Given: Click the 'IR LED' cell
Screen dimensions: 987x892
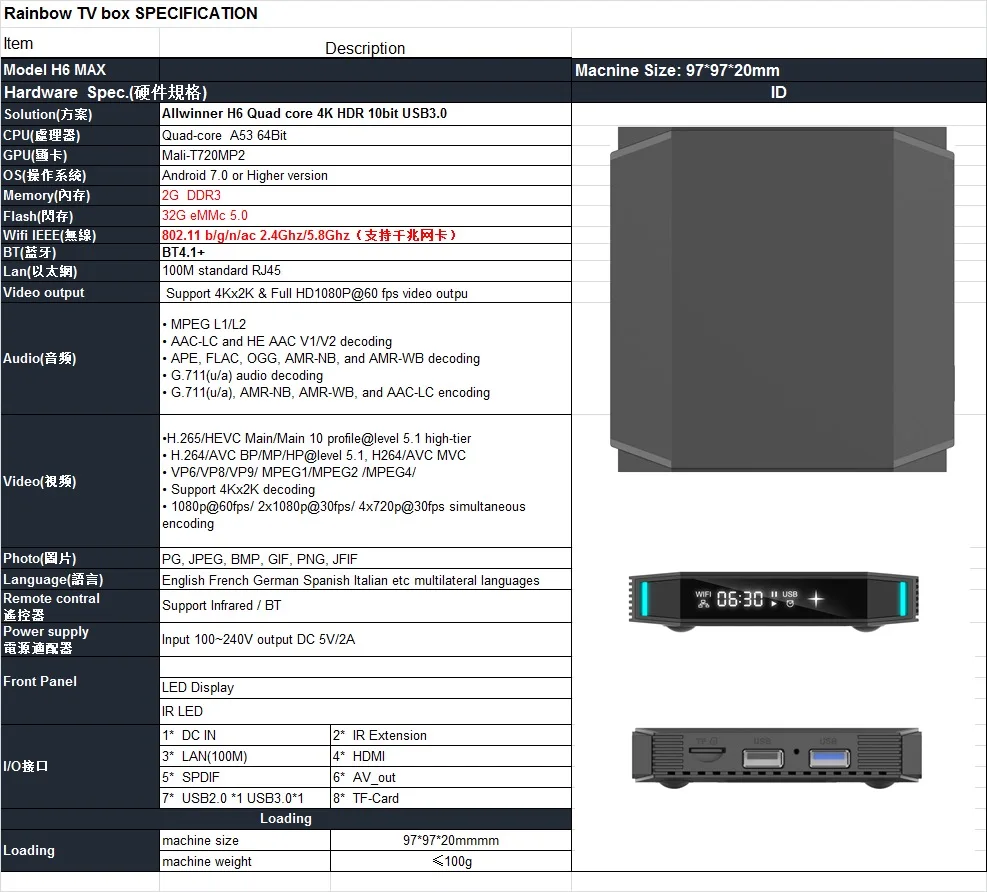Looking at the screenshot, I should tap(366, 711).
